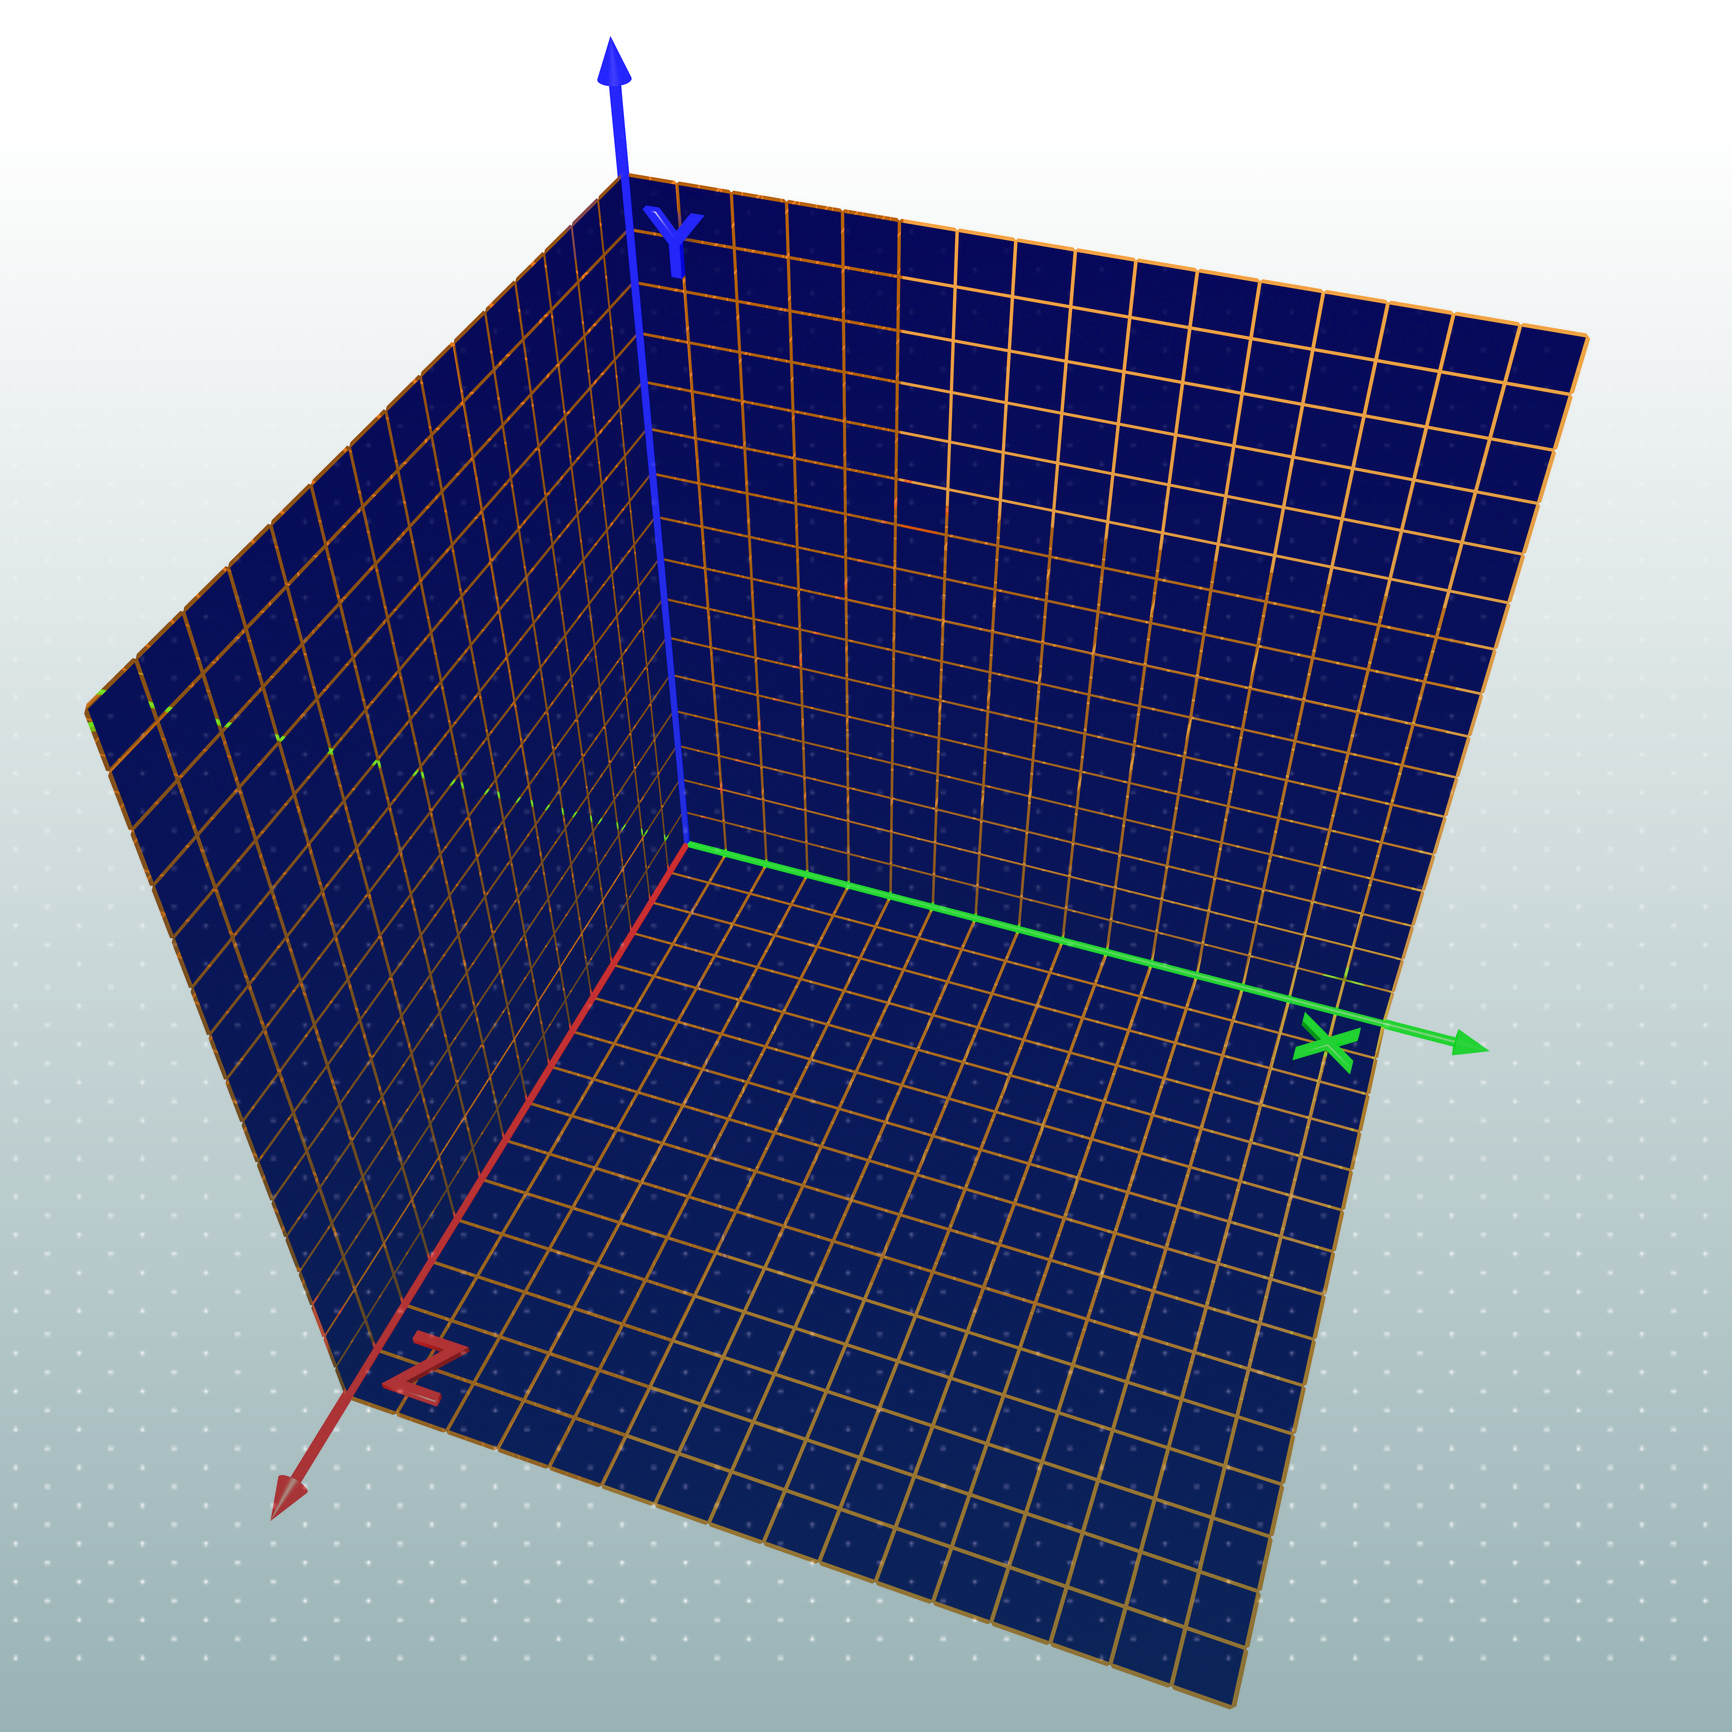This screenshot has height=1732, width=1732.
Task: Click top-right corner of the XY grid plane
Action: click(1586, 337)
